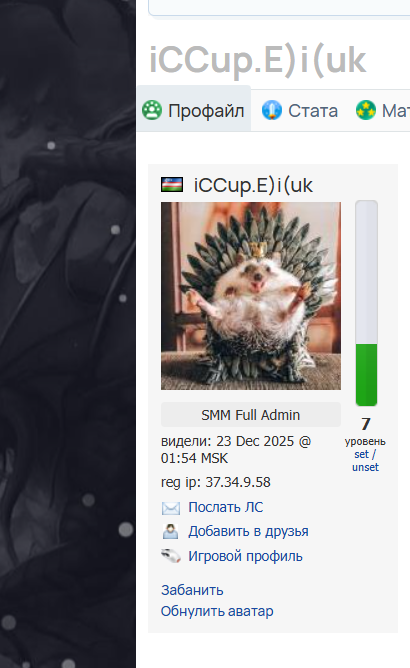Open the partially visible Ма… tab

click(x=382, y=110)
